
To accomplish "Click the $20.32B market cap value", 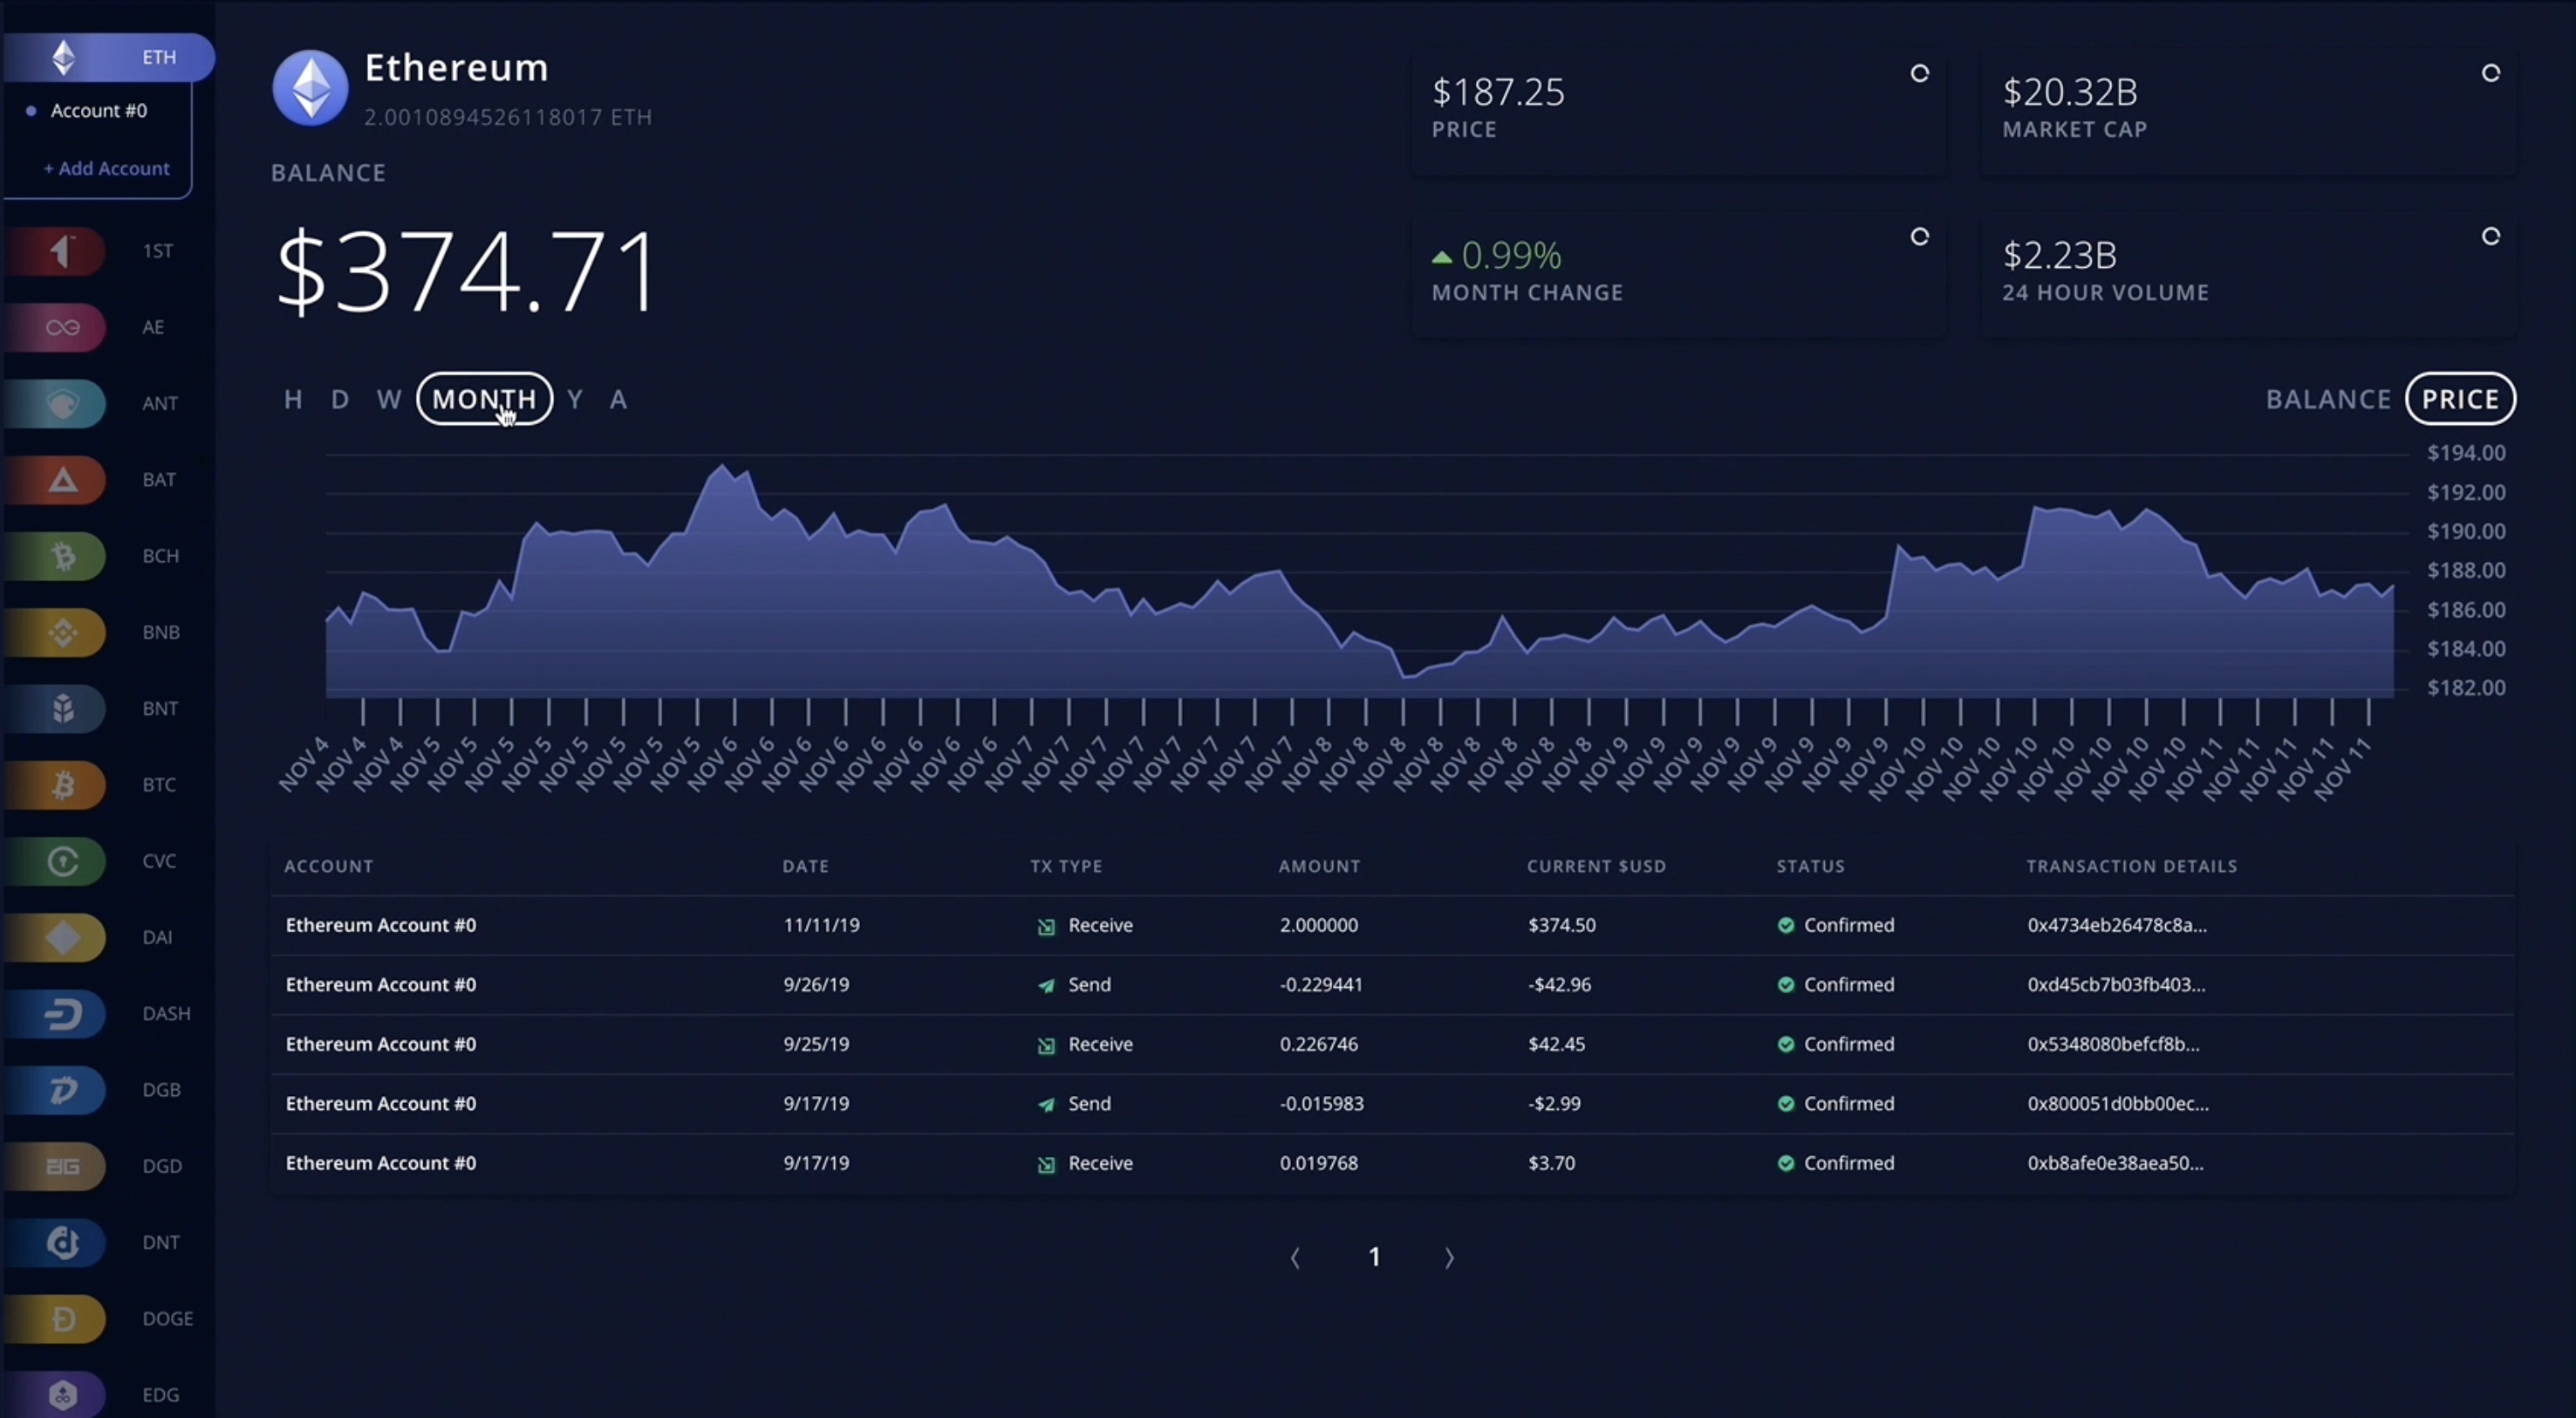I will click(x=2069, y=92).
